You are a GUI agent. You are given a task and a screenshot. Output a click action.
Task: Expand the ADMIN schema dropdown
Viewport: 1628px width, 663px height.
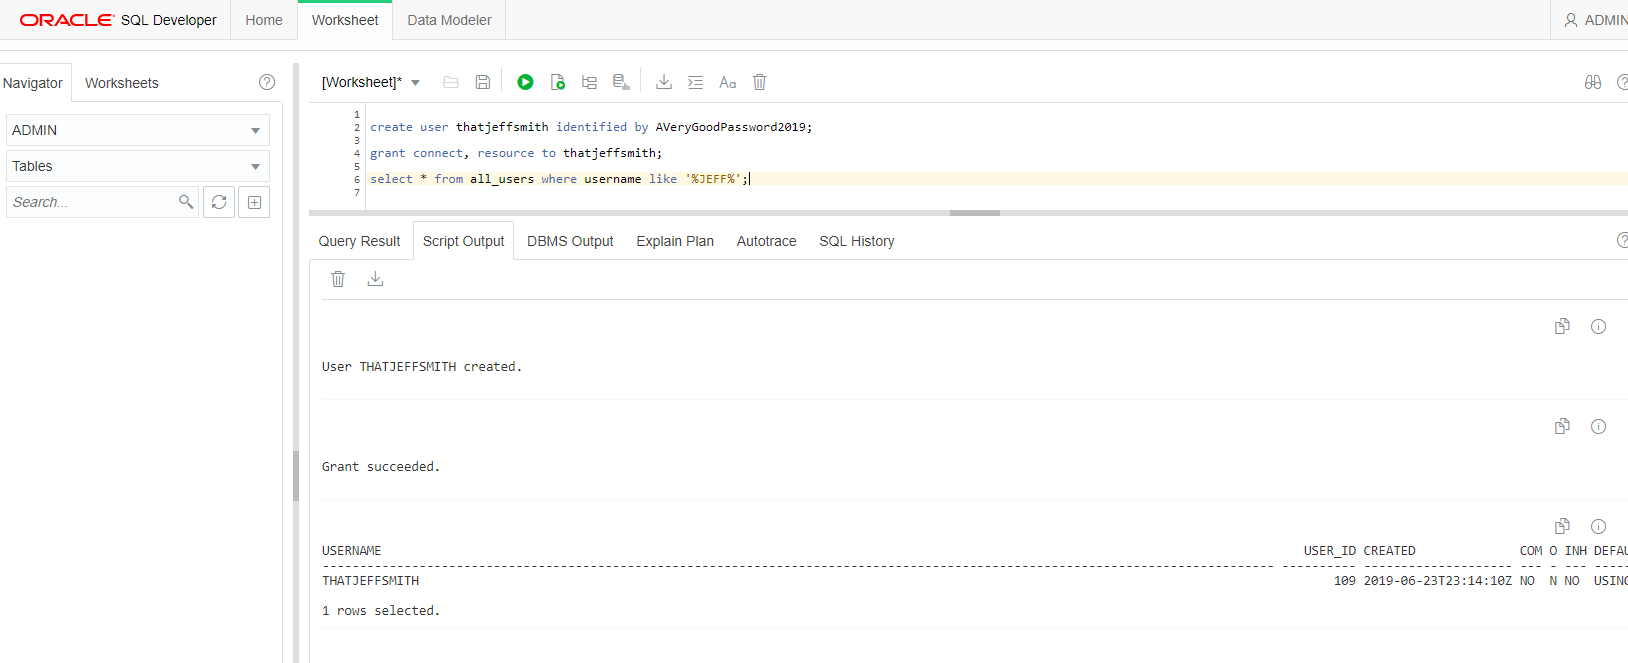138,130
